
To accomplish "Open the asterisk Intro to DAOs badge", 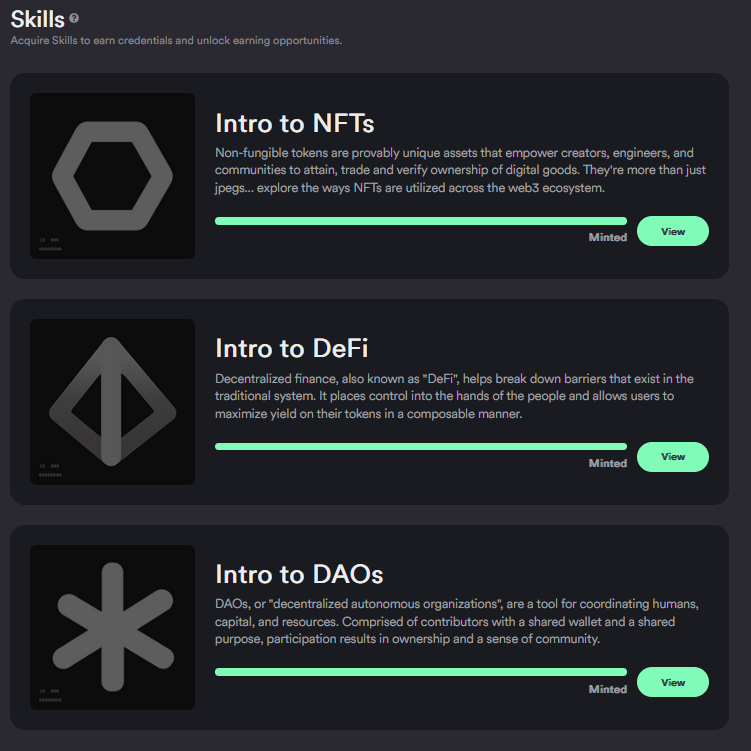I will point(113,627).
